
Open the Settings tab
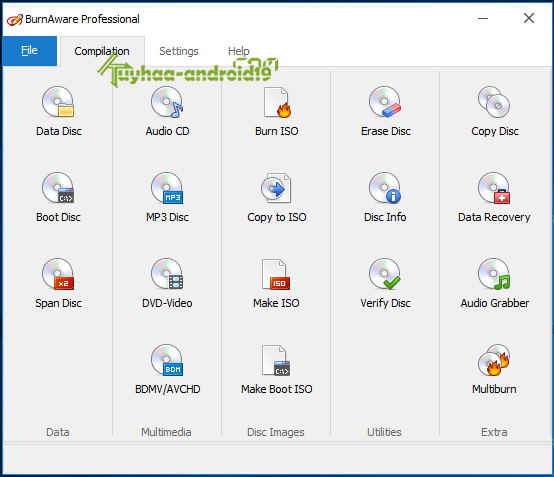pyautogui.click(x=179, y=51)
